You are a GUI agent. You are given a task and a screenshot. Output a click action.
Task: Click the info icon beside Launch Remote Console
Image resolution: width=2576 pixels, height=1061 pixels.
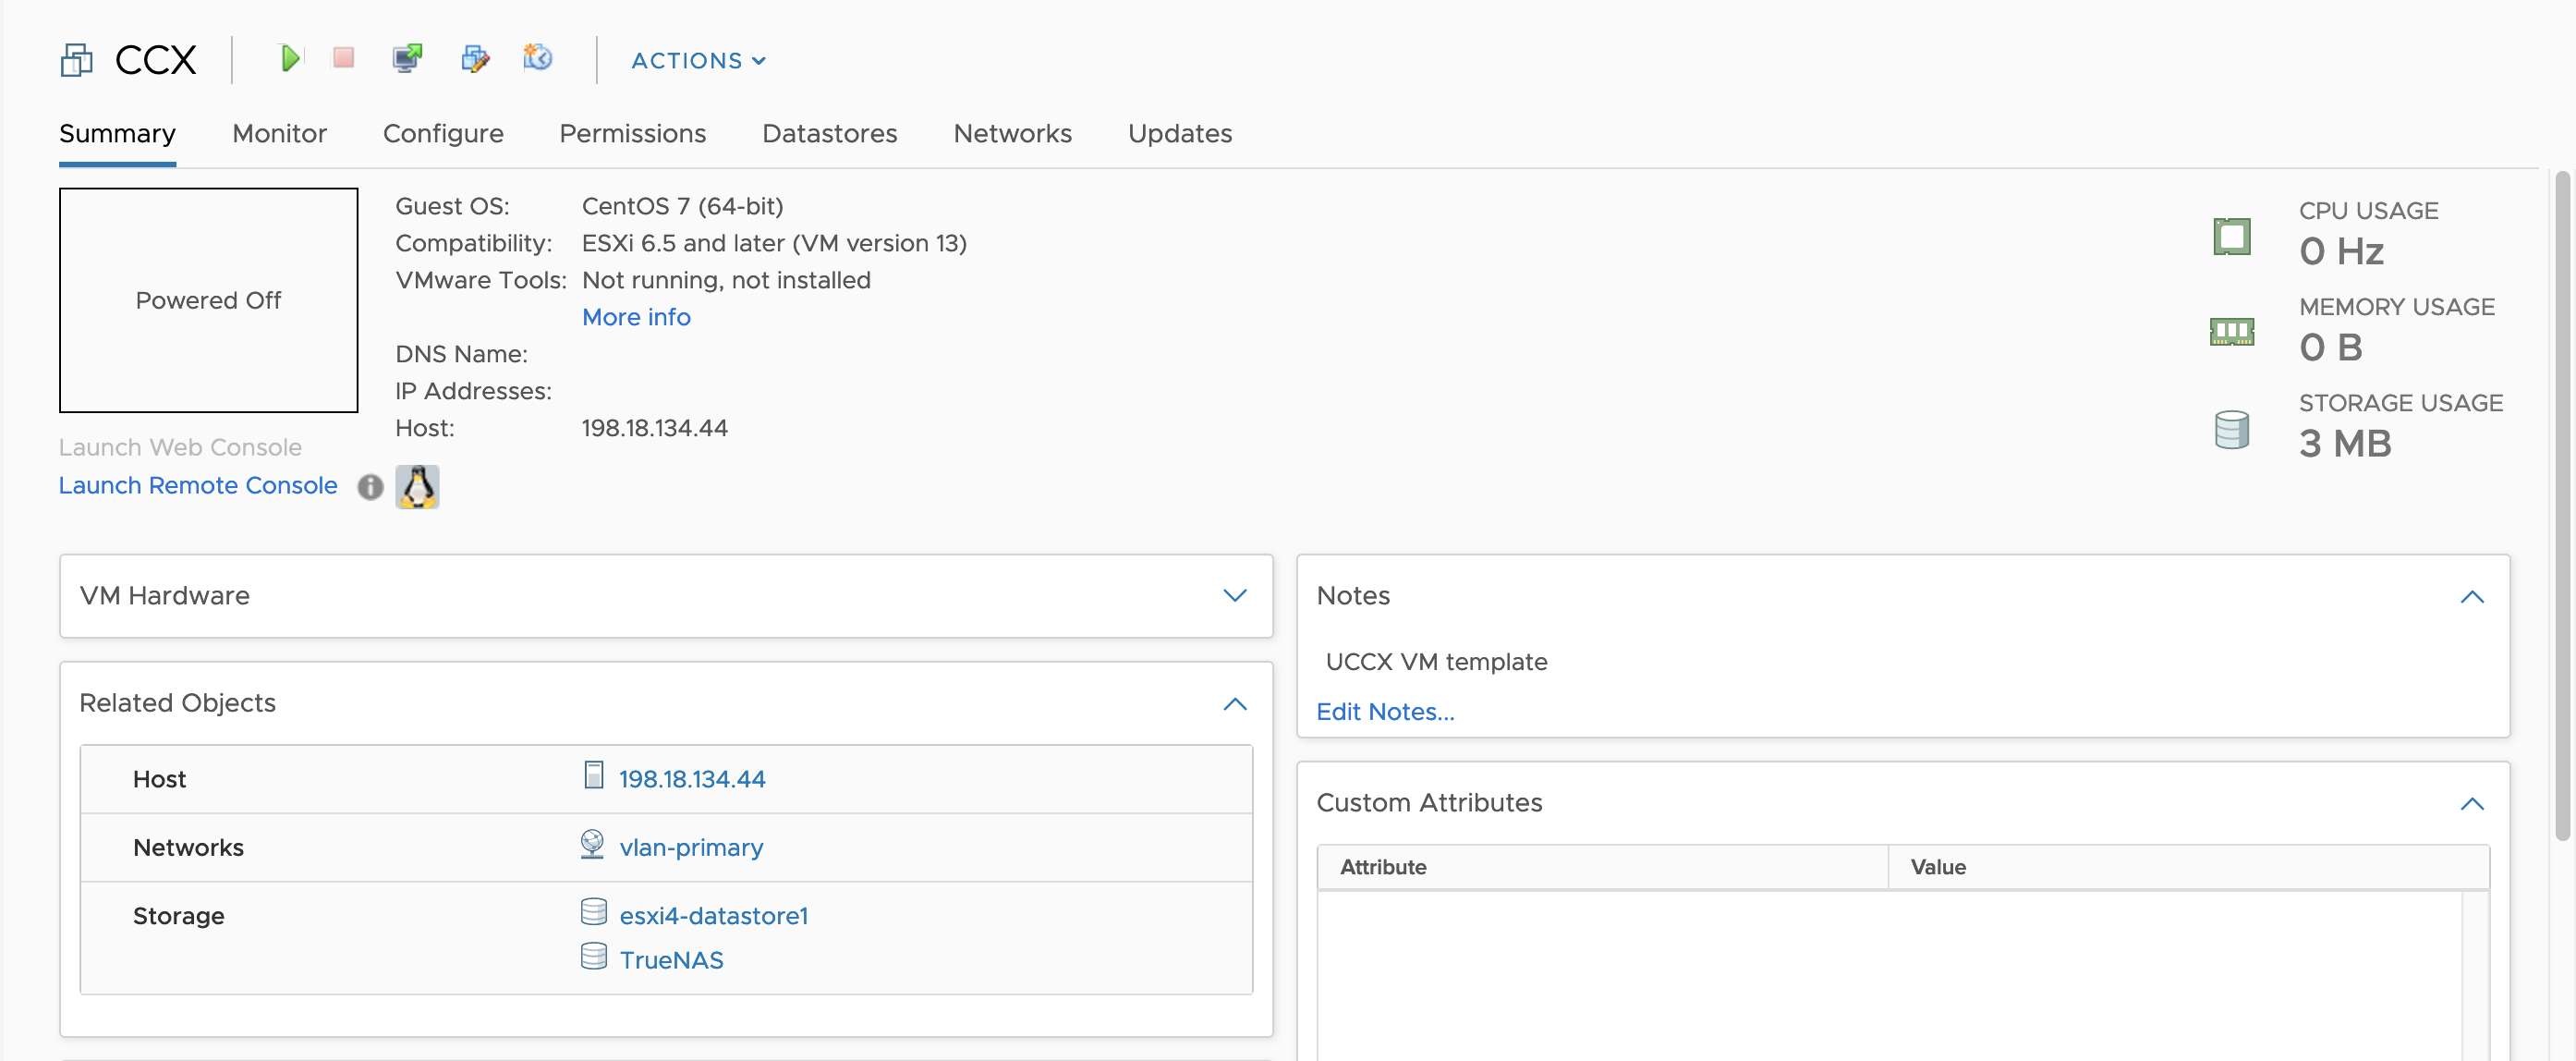pos(370,487)
